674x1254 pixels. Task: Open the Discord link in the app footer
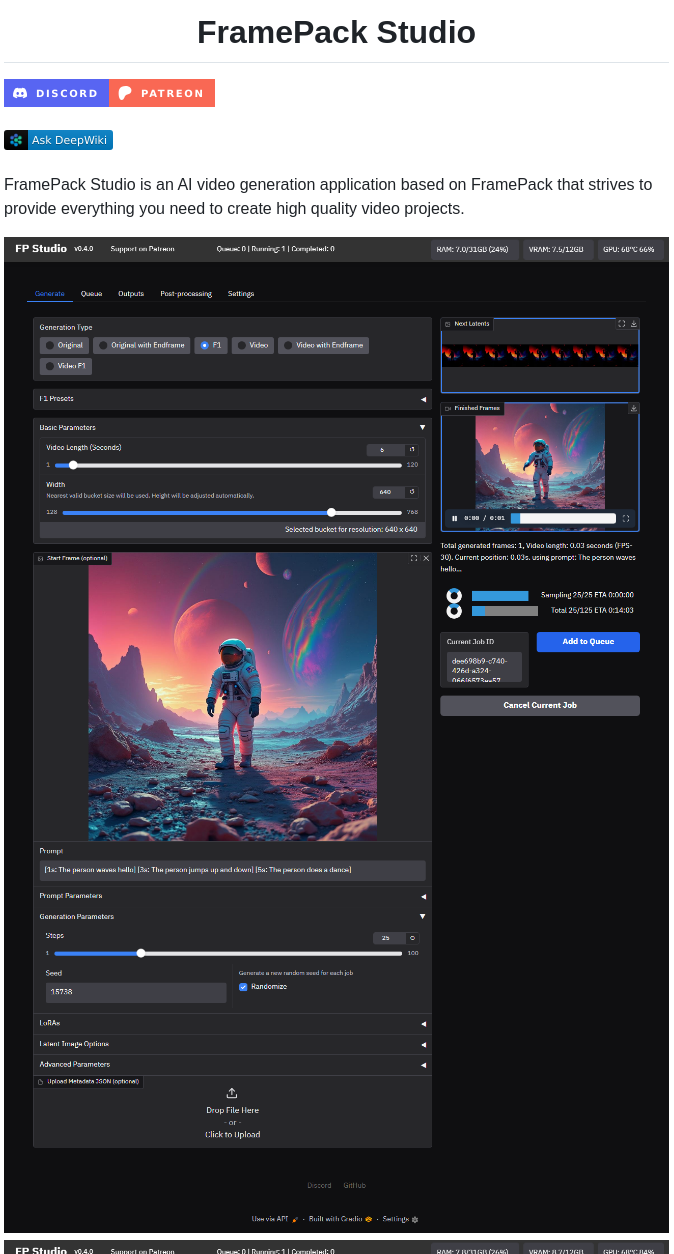point(319,1186)
